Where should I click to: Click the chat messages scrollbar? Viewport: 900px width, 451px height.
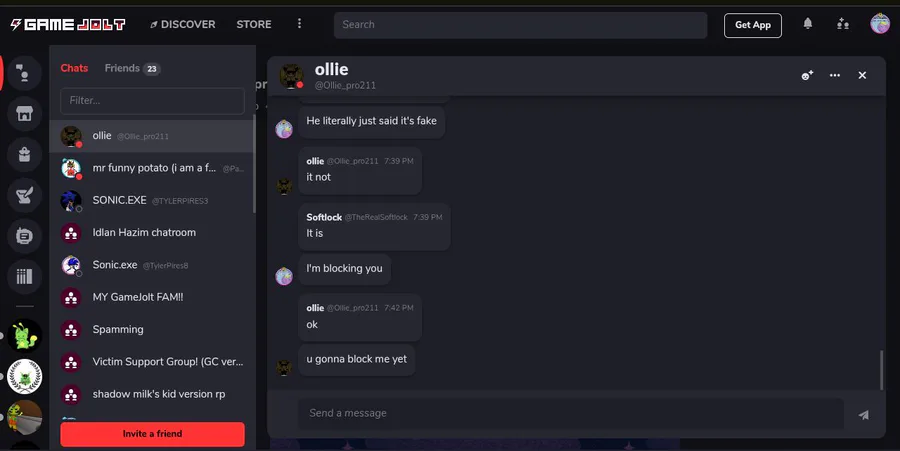coord(881,370)
